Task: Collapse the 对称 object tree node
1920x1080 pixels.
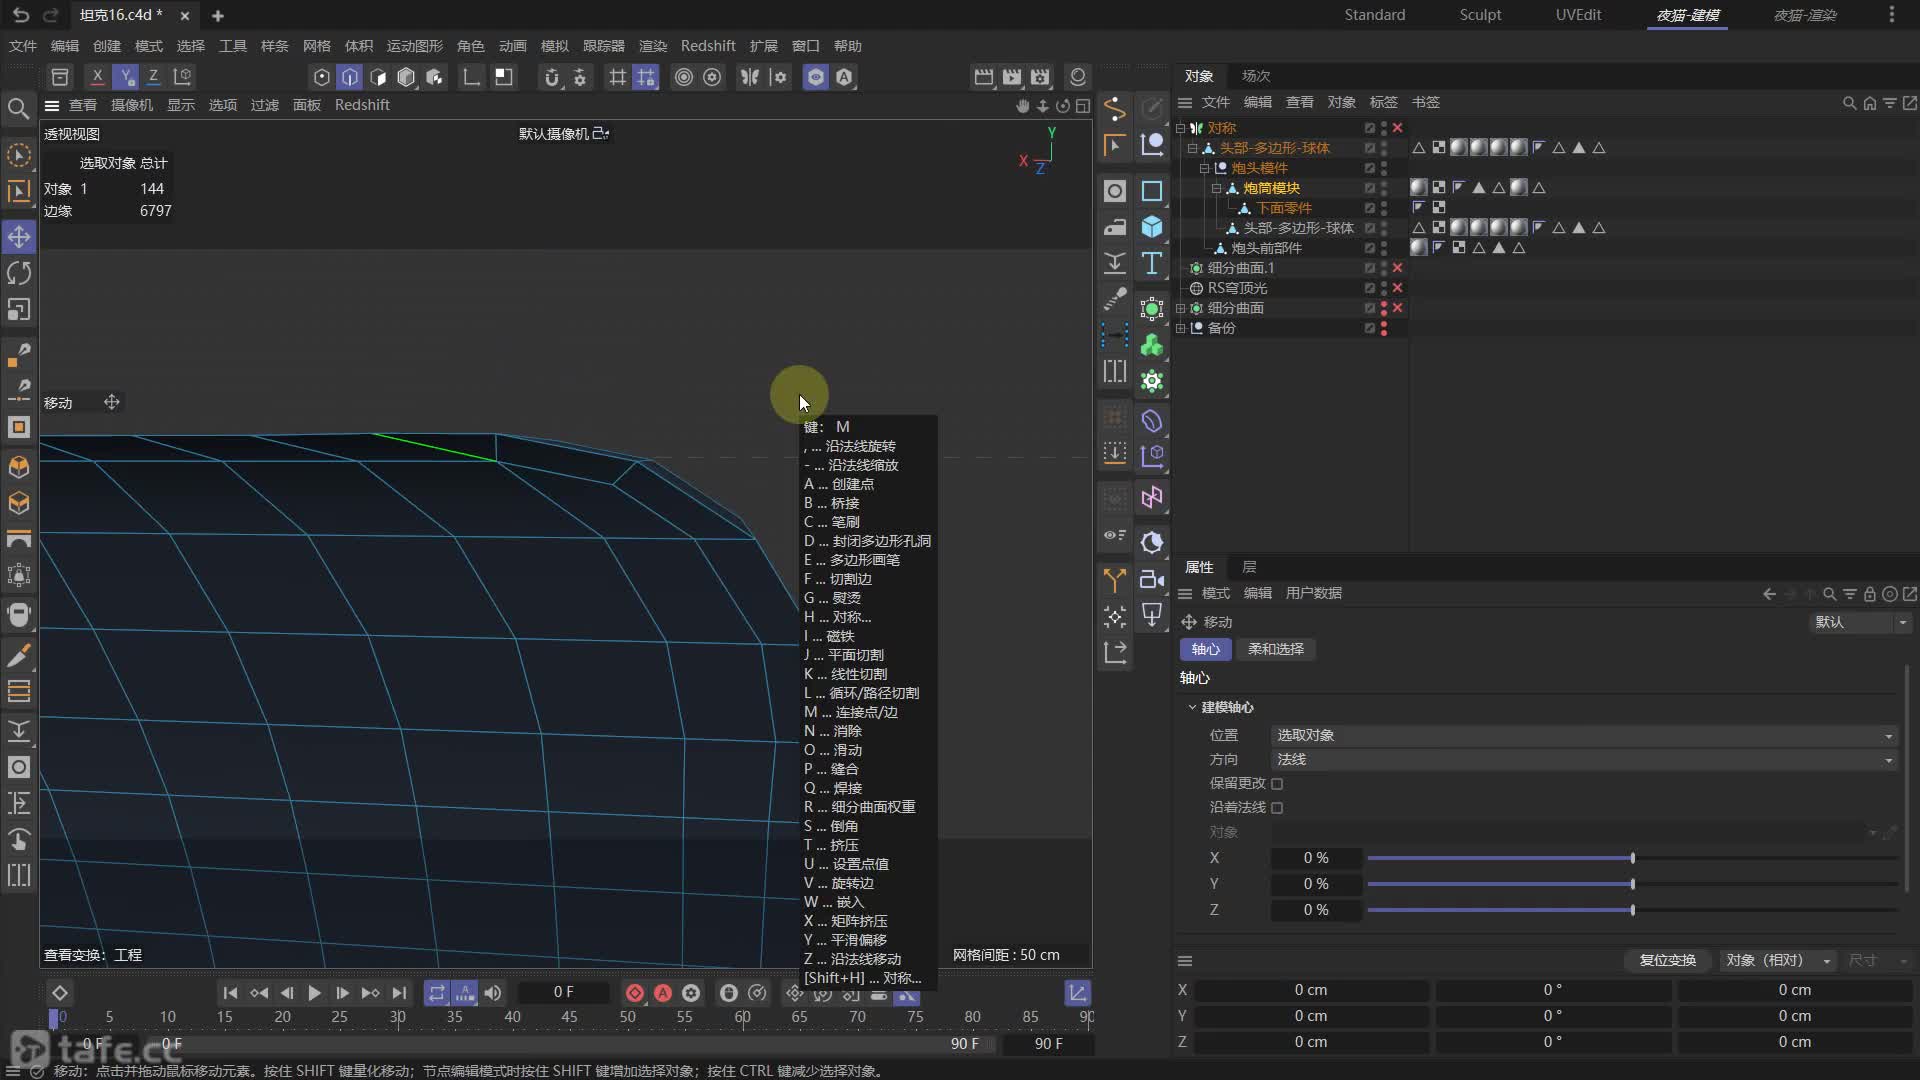Action: 1181,128
